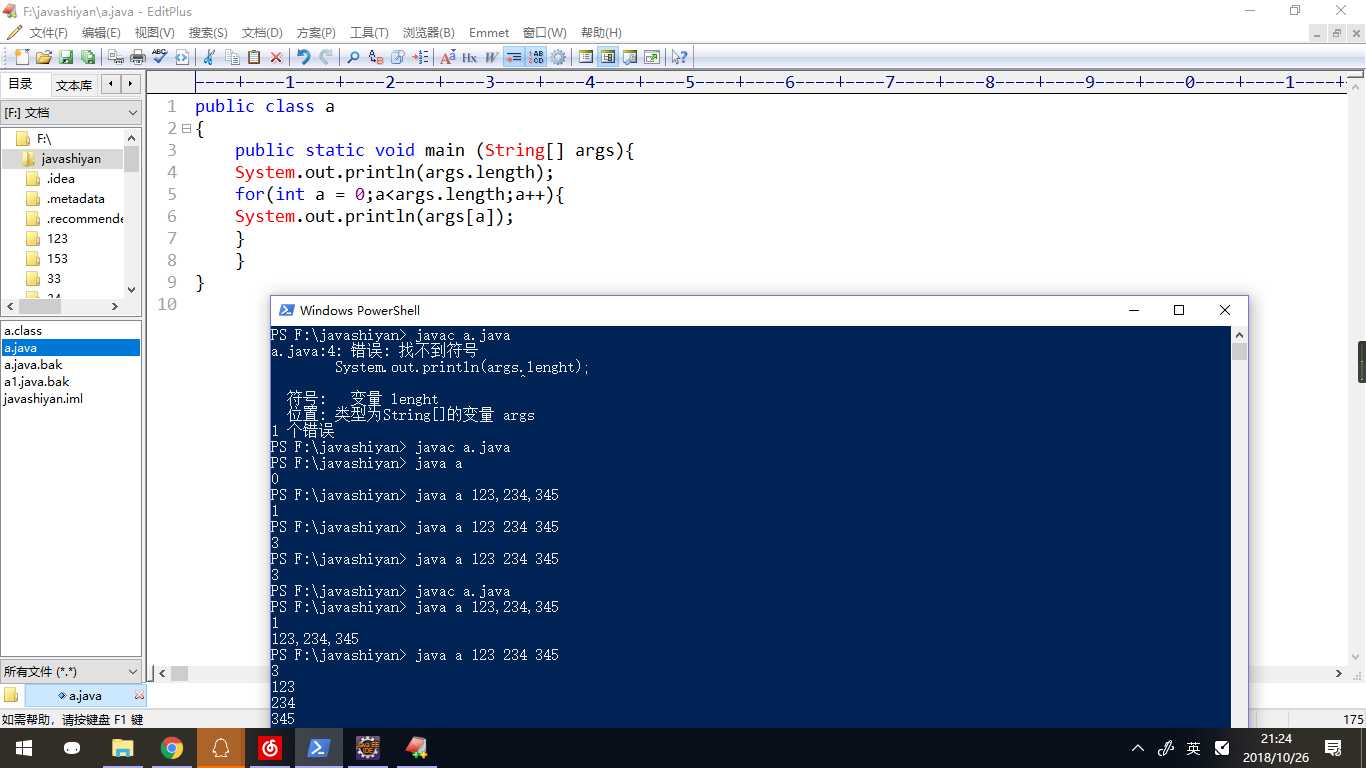Close the a.java document tab
Image resolution: width=1366 pixels, height=768 pixels.
pos(139,695)
